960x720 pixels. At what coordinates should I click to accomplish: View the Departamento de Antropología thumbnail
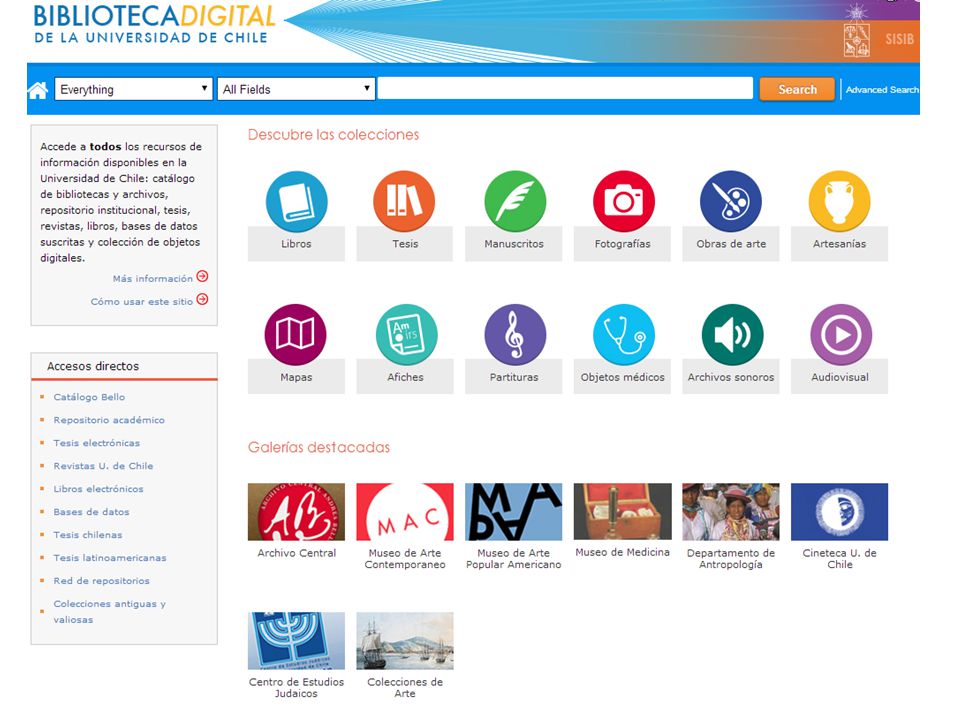coord(731,512)
